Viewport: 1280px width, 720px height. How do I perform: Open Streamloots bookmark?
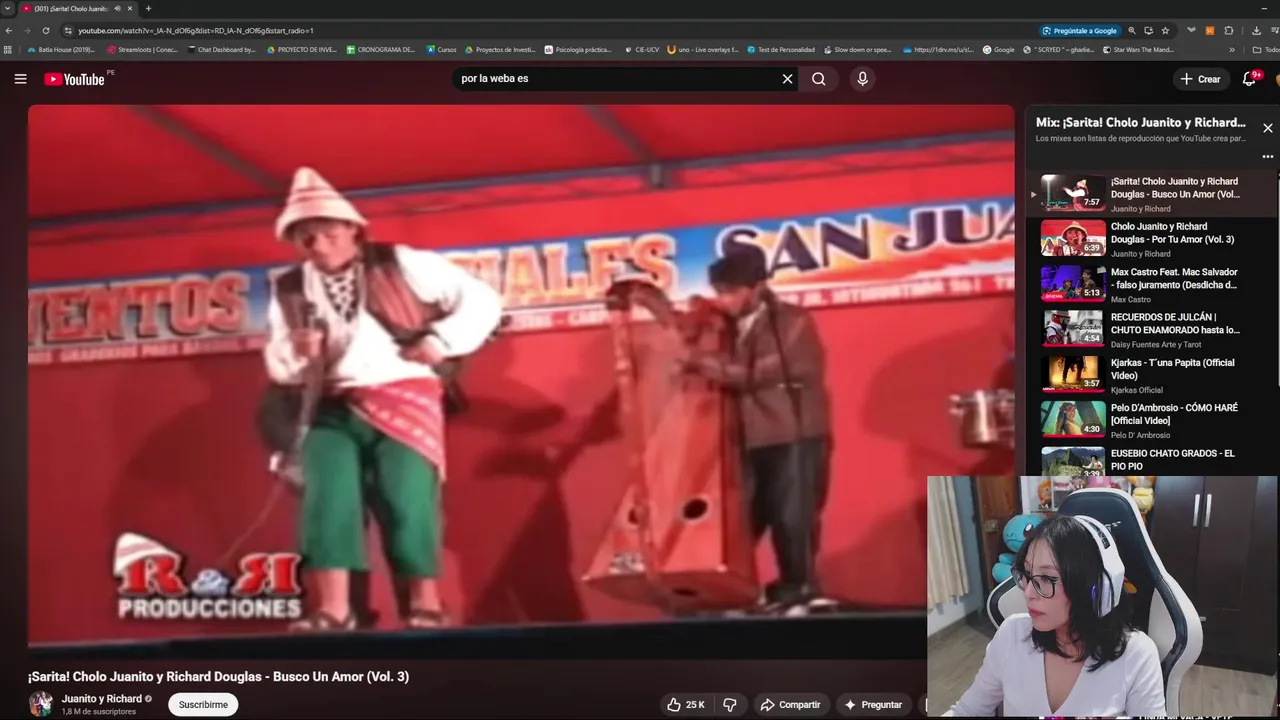tap(143, 49)
